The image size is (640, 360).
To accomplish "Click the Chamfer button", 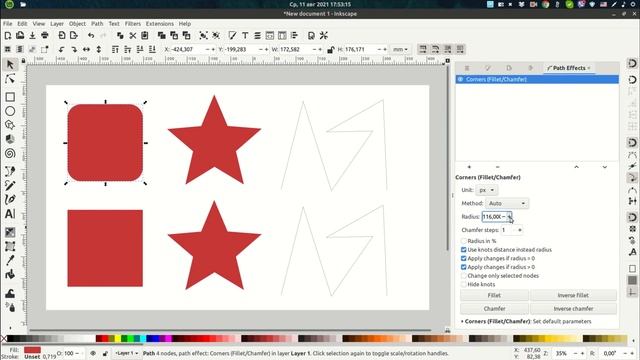I will coord(494,309).
